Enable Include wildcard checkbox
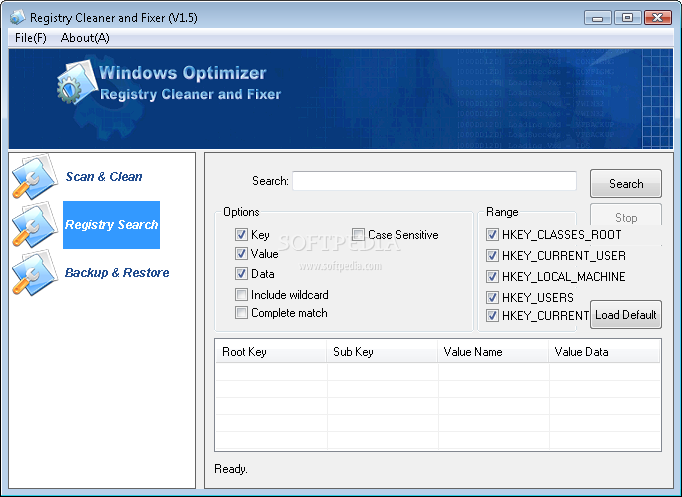The height and width of the screenshot is (497, 682). [x=241, y=294]
